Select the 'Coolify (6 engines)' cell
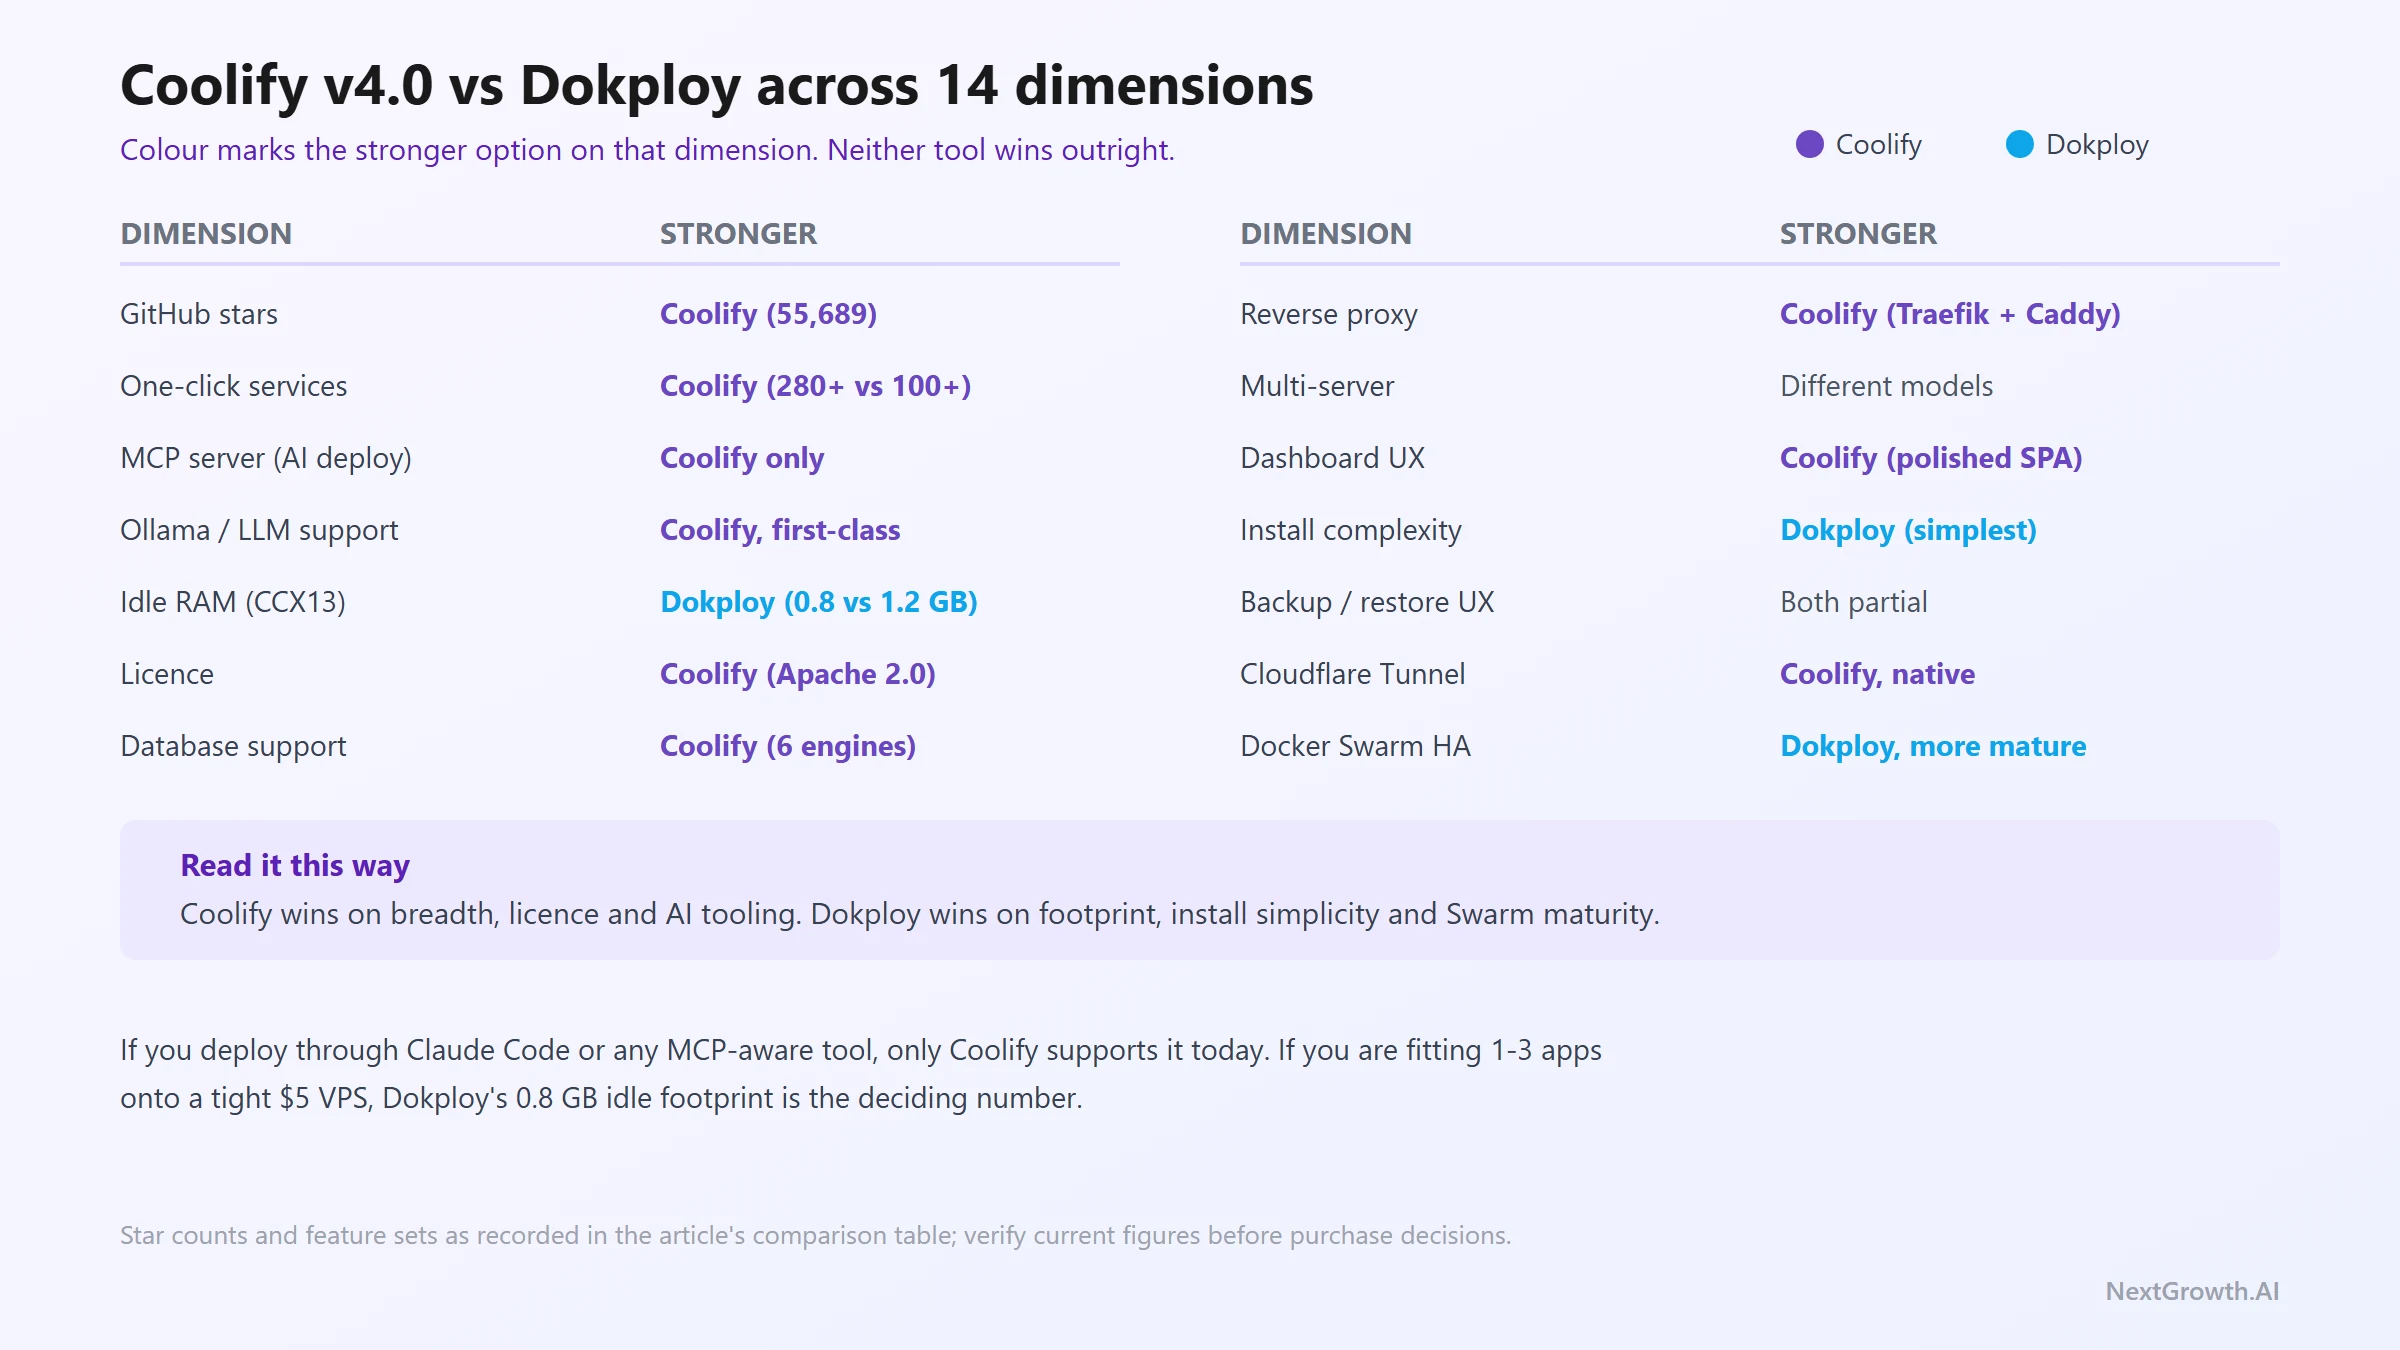The height and width of the screenshot is (1350, 2400). tap(788, 746)
